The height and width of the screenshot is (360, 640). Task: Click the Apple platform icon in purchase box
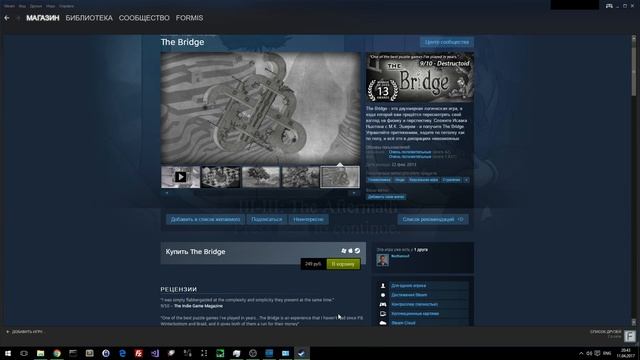point(350,251)
